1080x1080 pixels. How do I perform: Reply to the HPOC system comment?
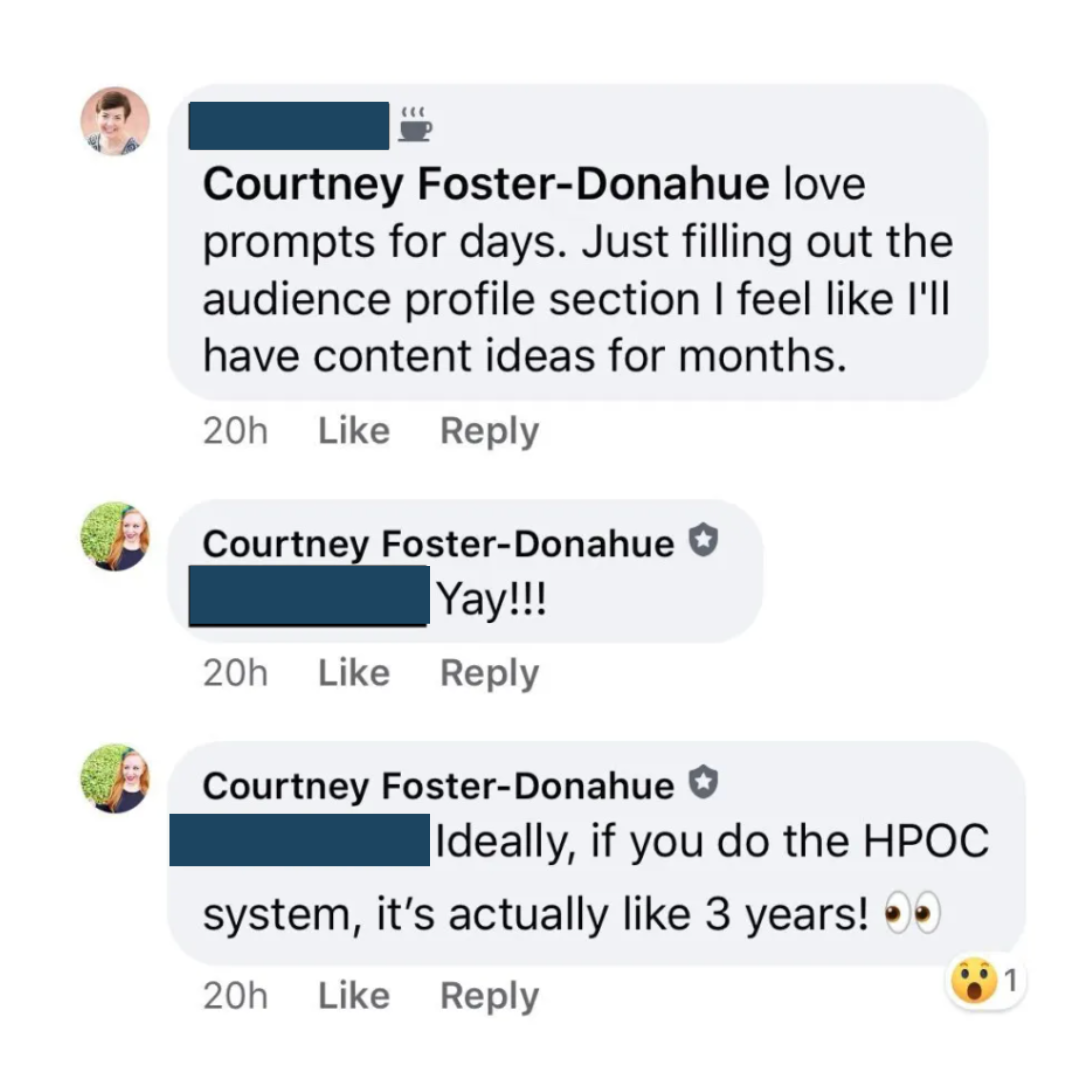[489, 996]
